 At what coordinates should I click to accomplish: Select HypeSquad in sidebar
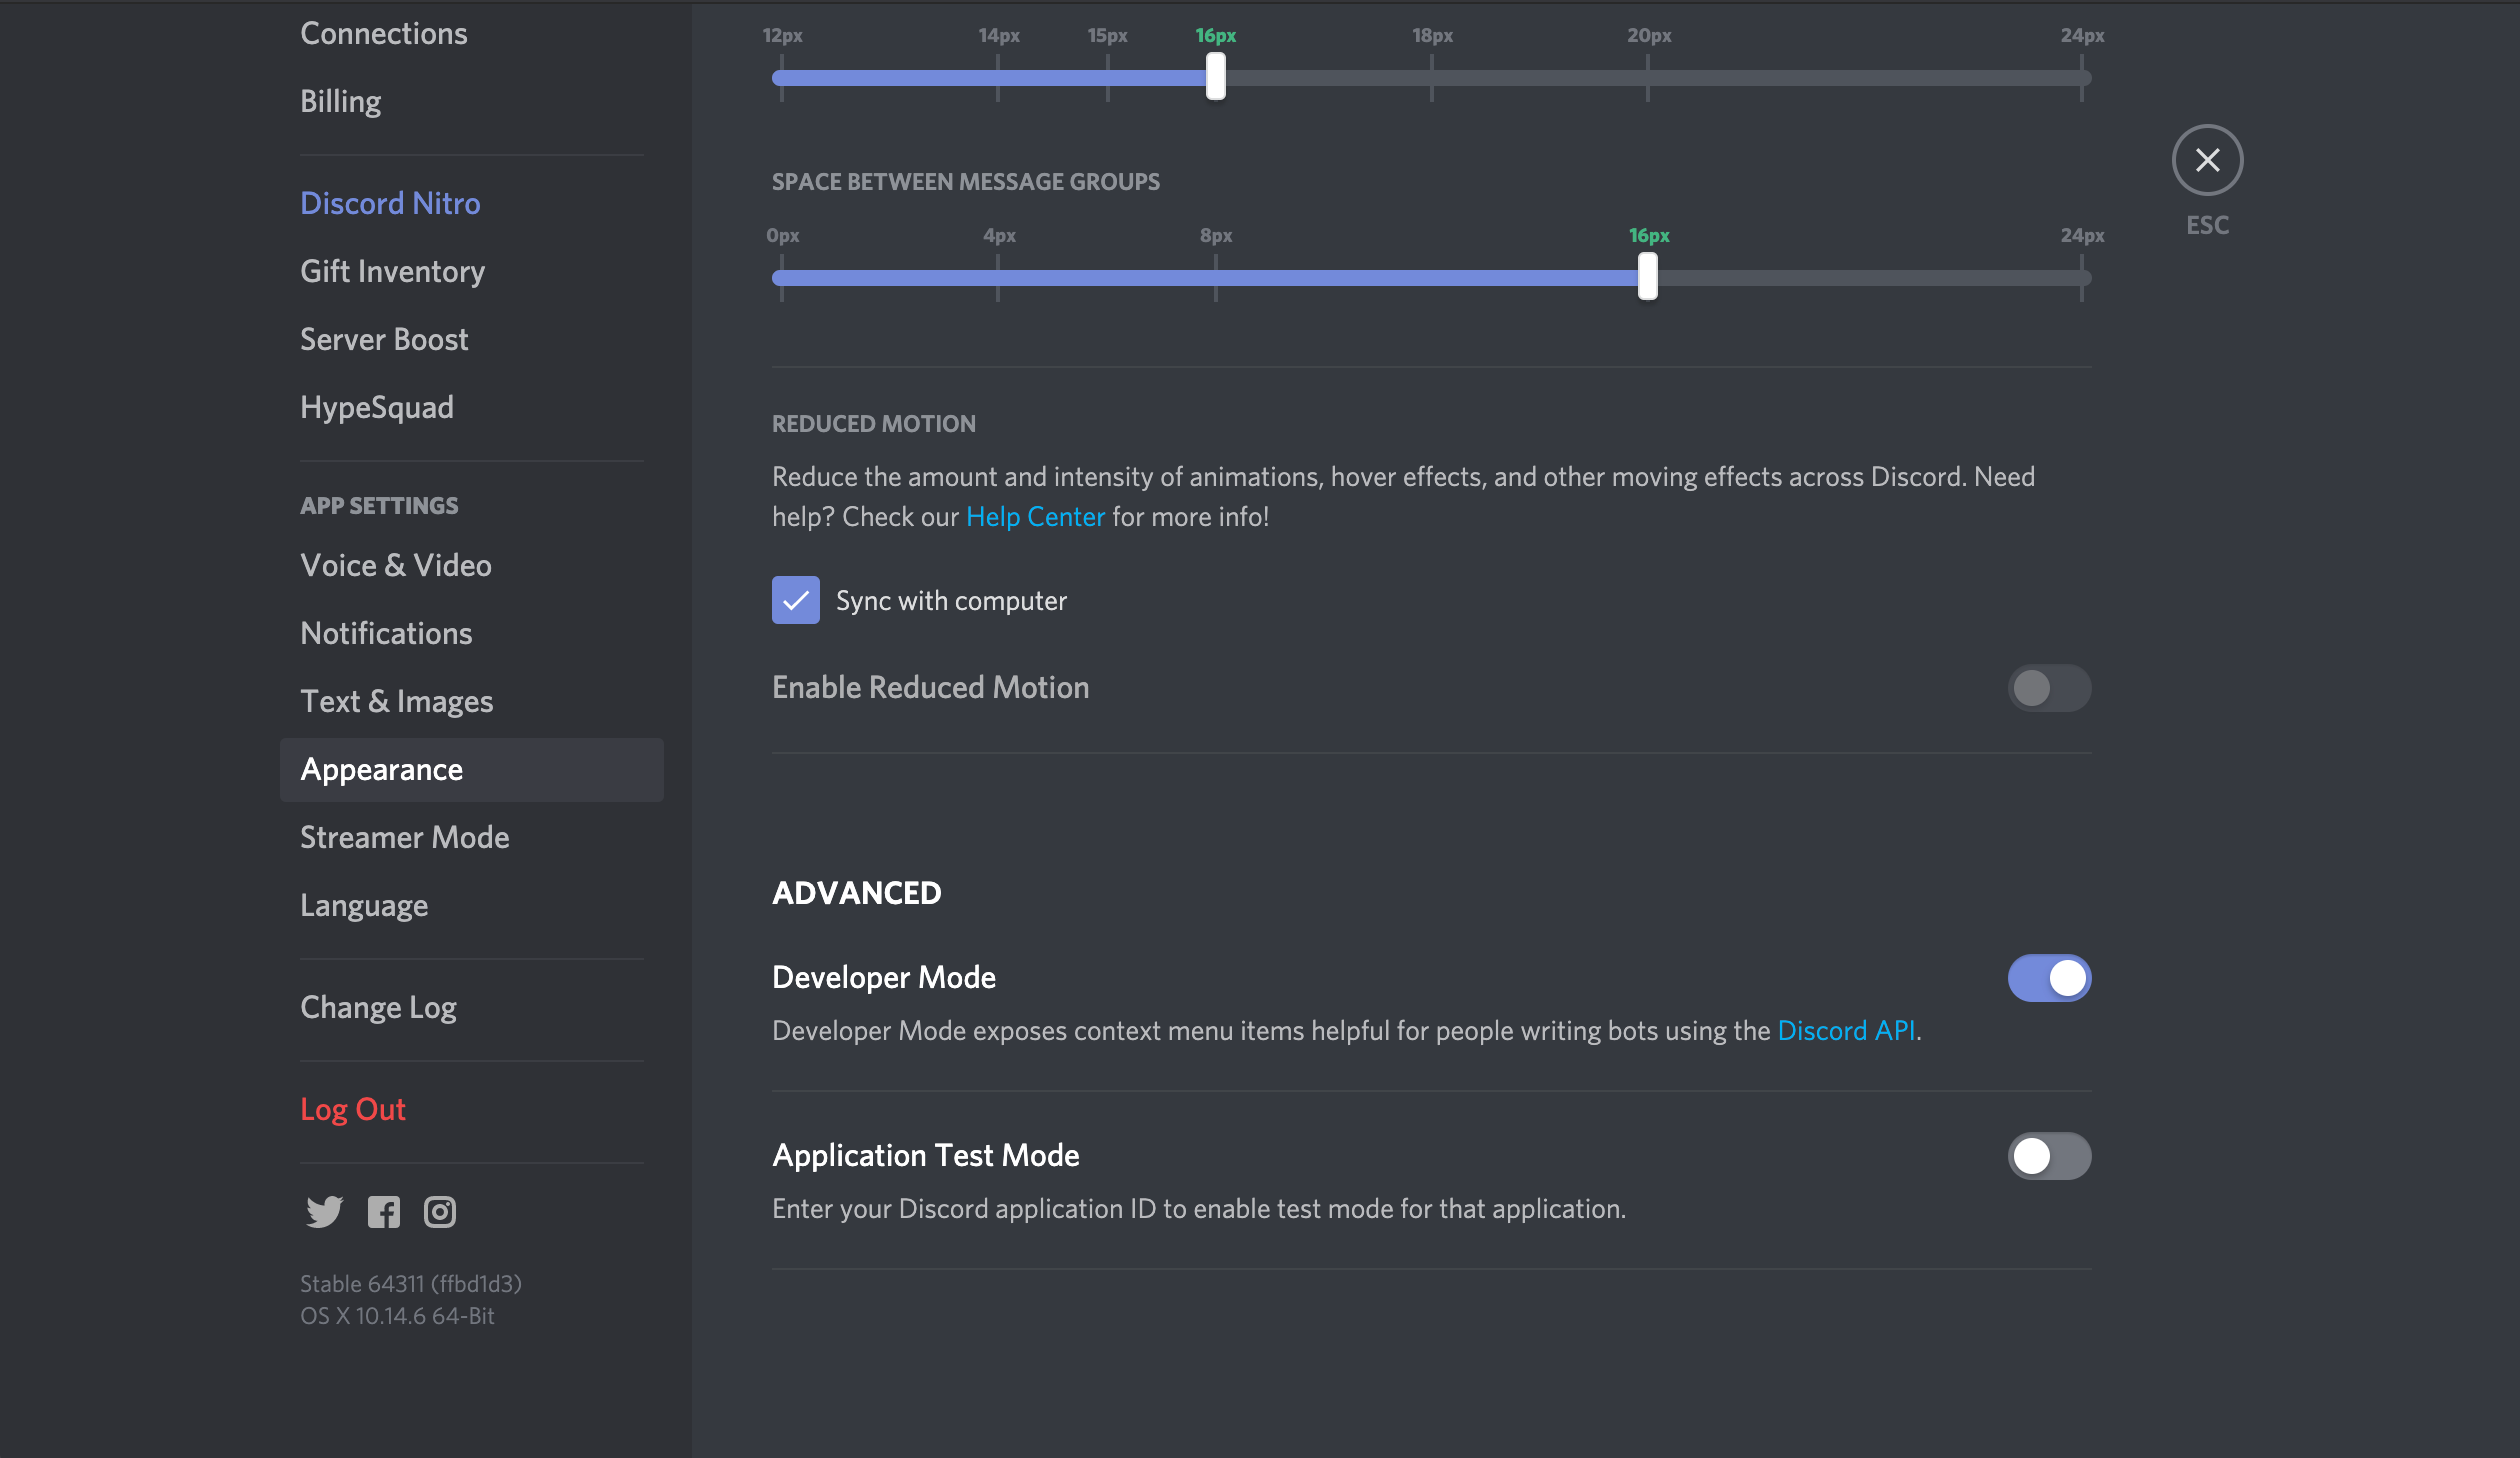(x=472, y=408)
